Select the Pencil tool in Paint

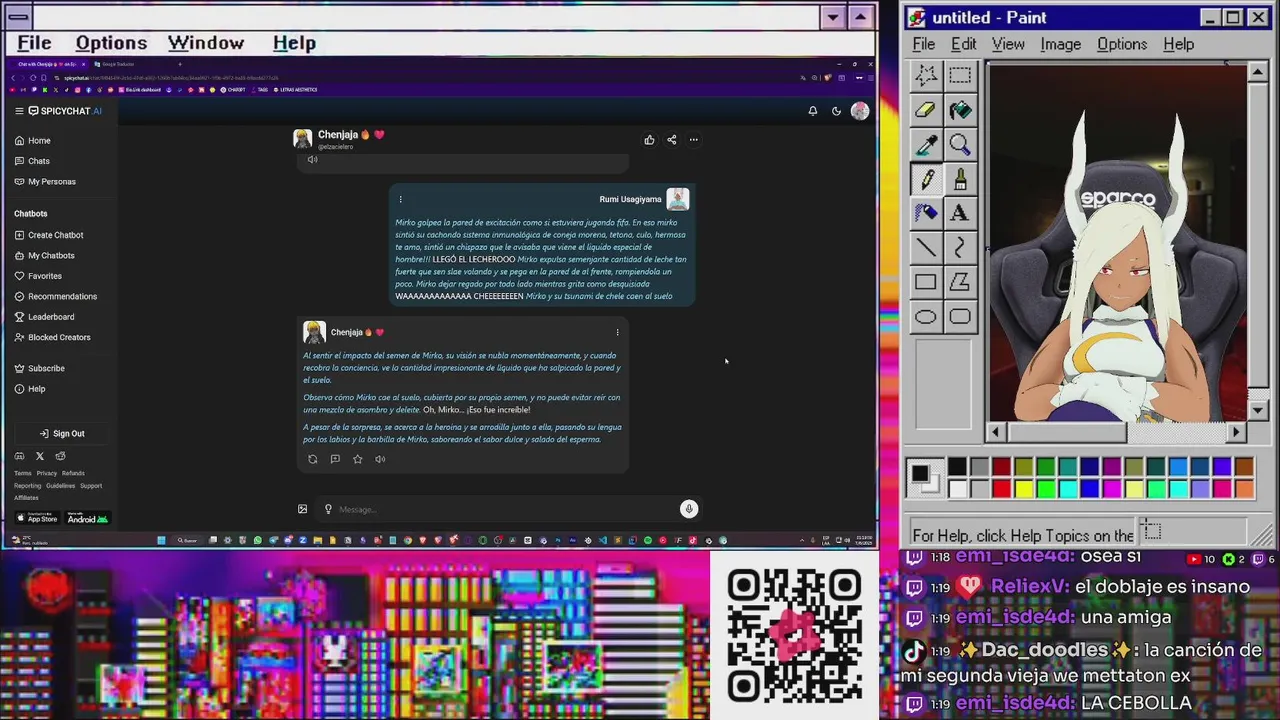[x=926, y=179]
